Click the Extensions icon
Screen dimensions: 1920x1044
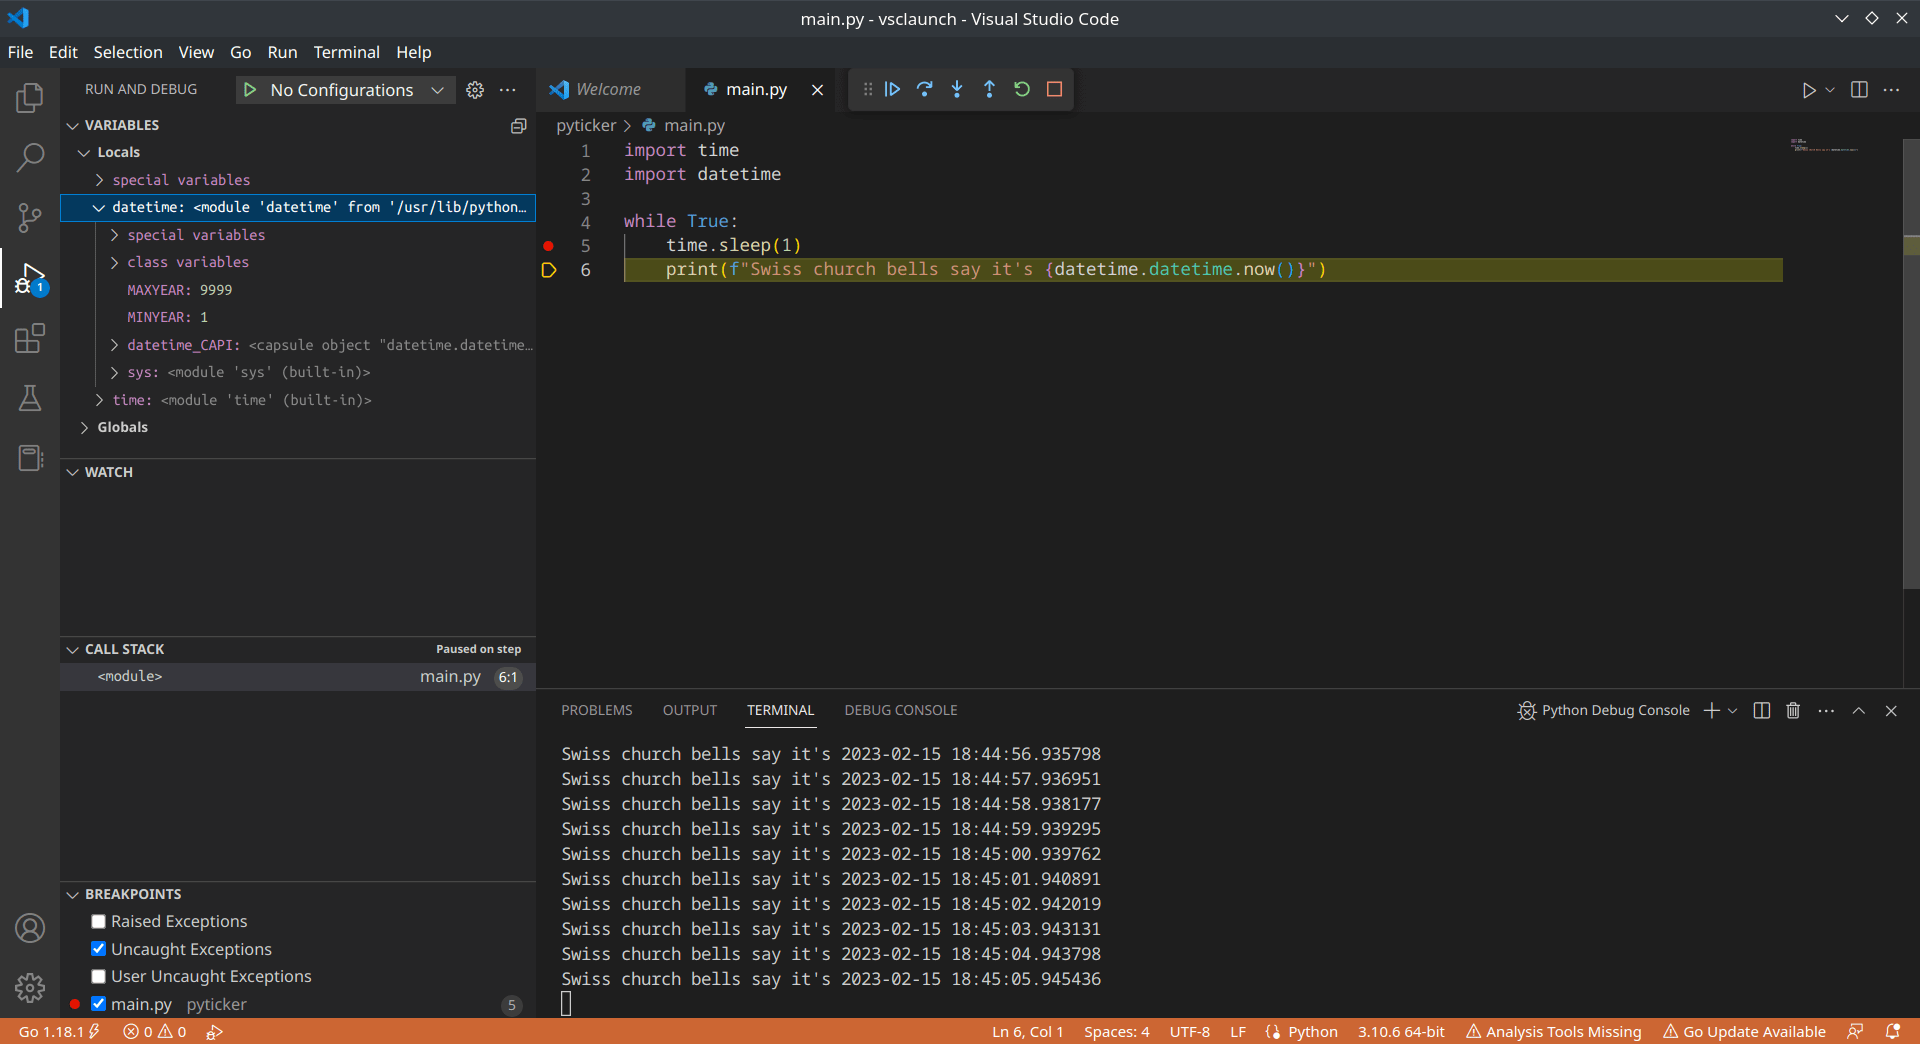(30, 338)
